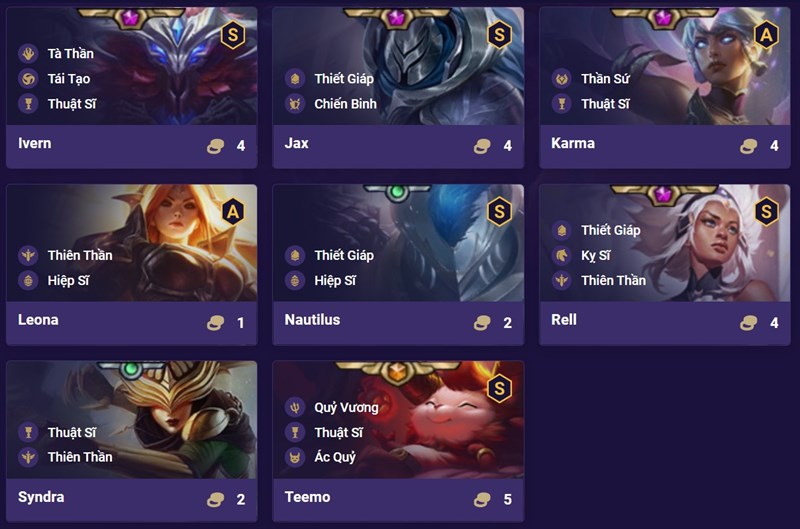This screenshot has height=529, width=800.
Task: Click the Tà Thần trait icon on Ivern's card
Action: coord(27,53)
